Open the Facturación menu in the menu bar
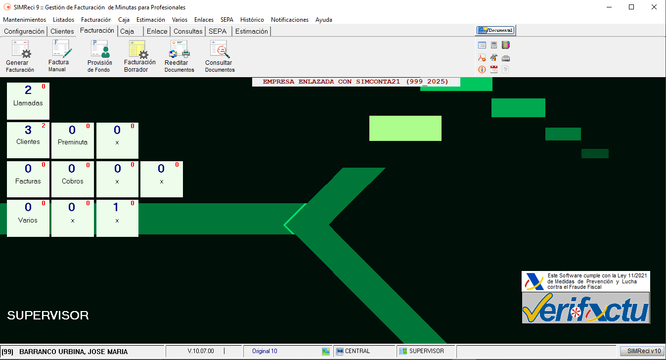 point(96,20)
